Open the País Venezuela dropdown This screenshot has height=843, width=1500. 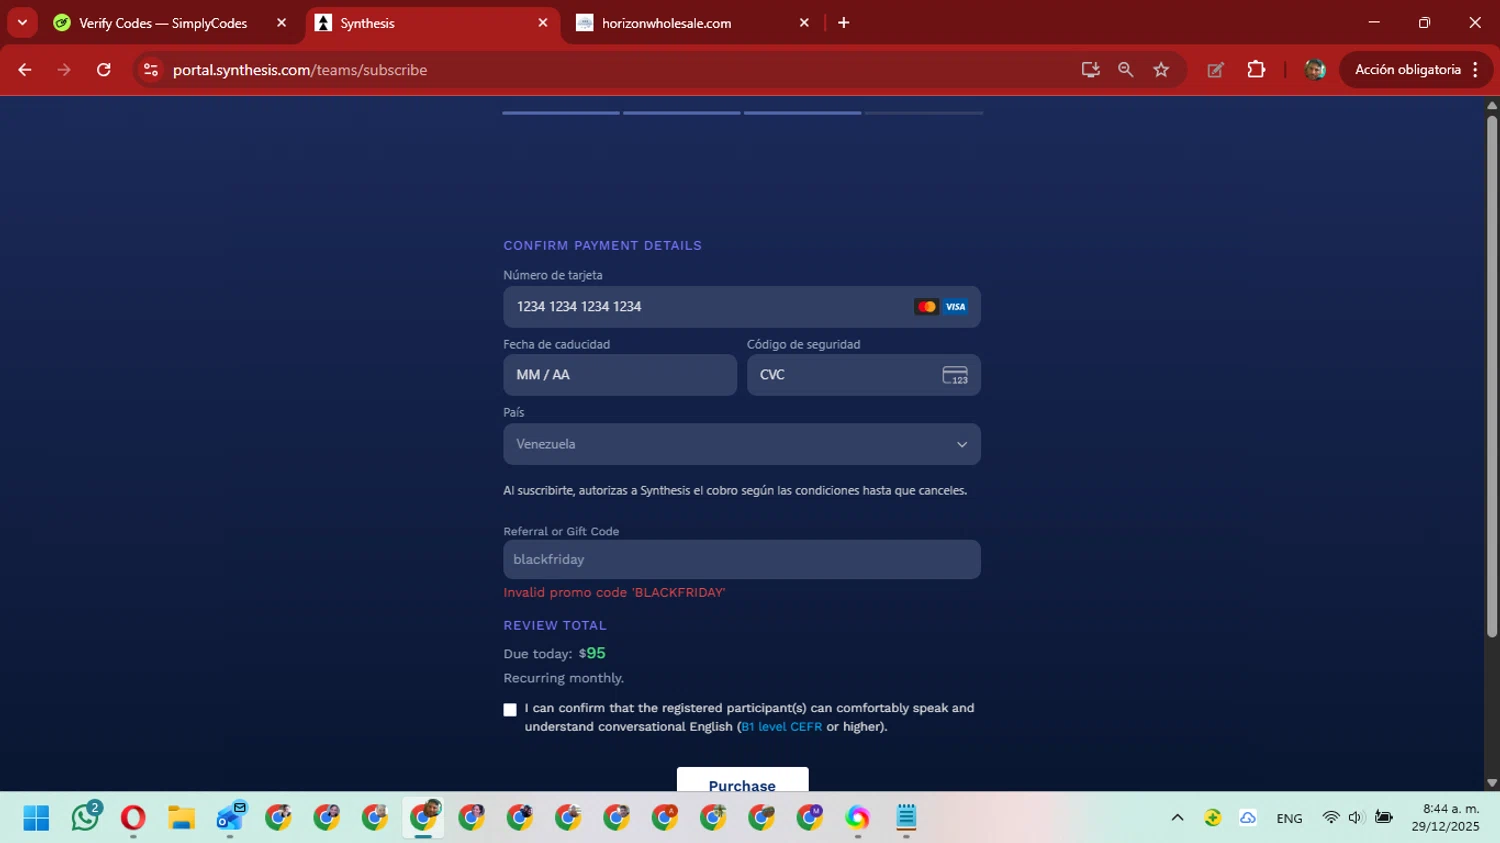[742, 444]
